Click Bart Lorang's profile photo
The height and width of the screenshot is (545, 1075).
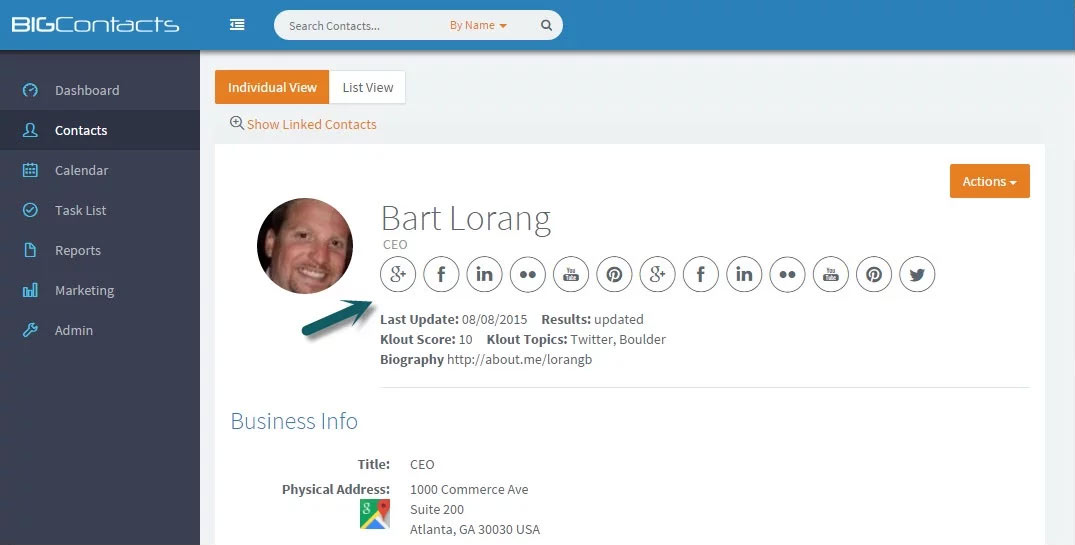click(x=305, y=246)
